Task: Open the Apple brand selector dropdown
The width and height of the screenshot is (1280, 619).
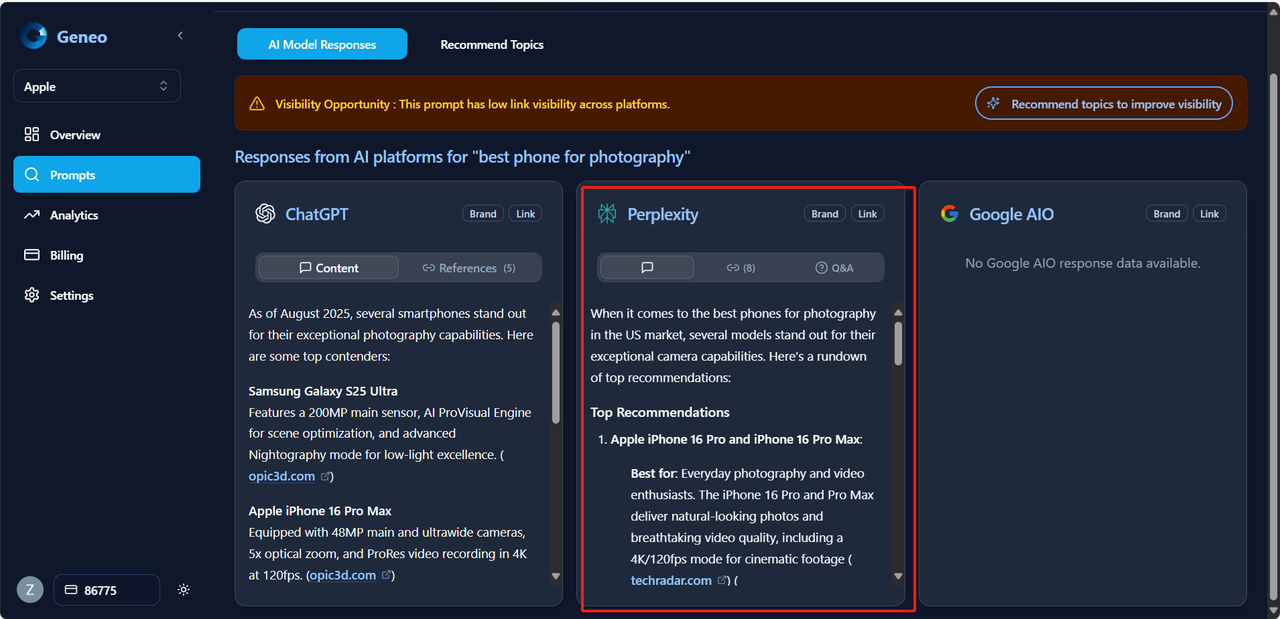Action: [97, 86]
